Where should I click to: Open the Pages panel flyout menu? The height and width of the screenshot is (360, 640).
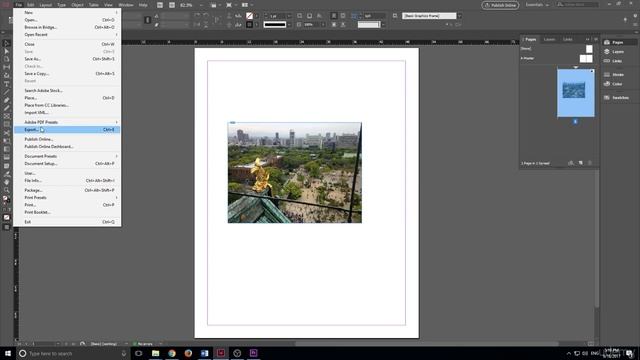pos(596,39)
